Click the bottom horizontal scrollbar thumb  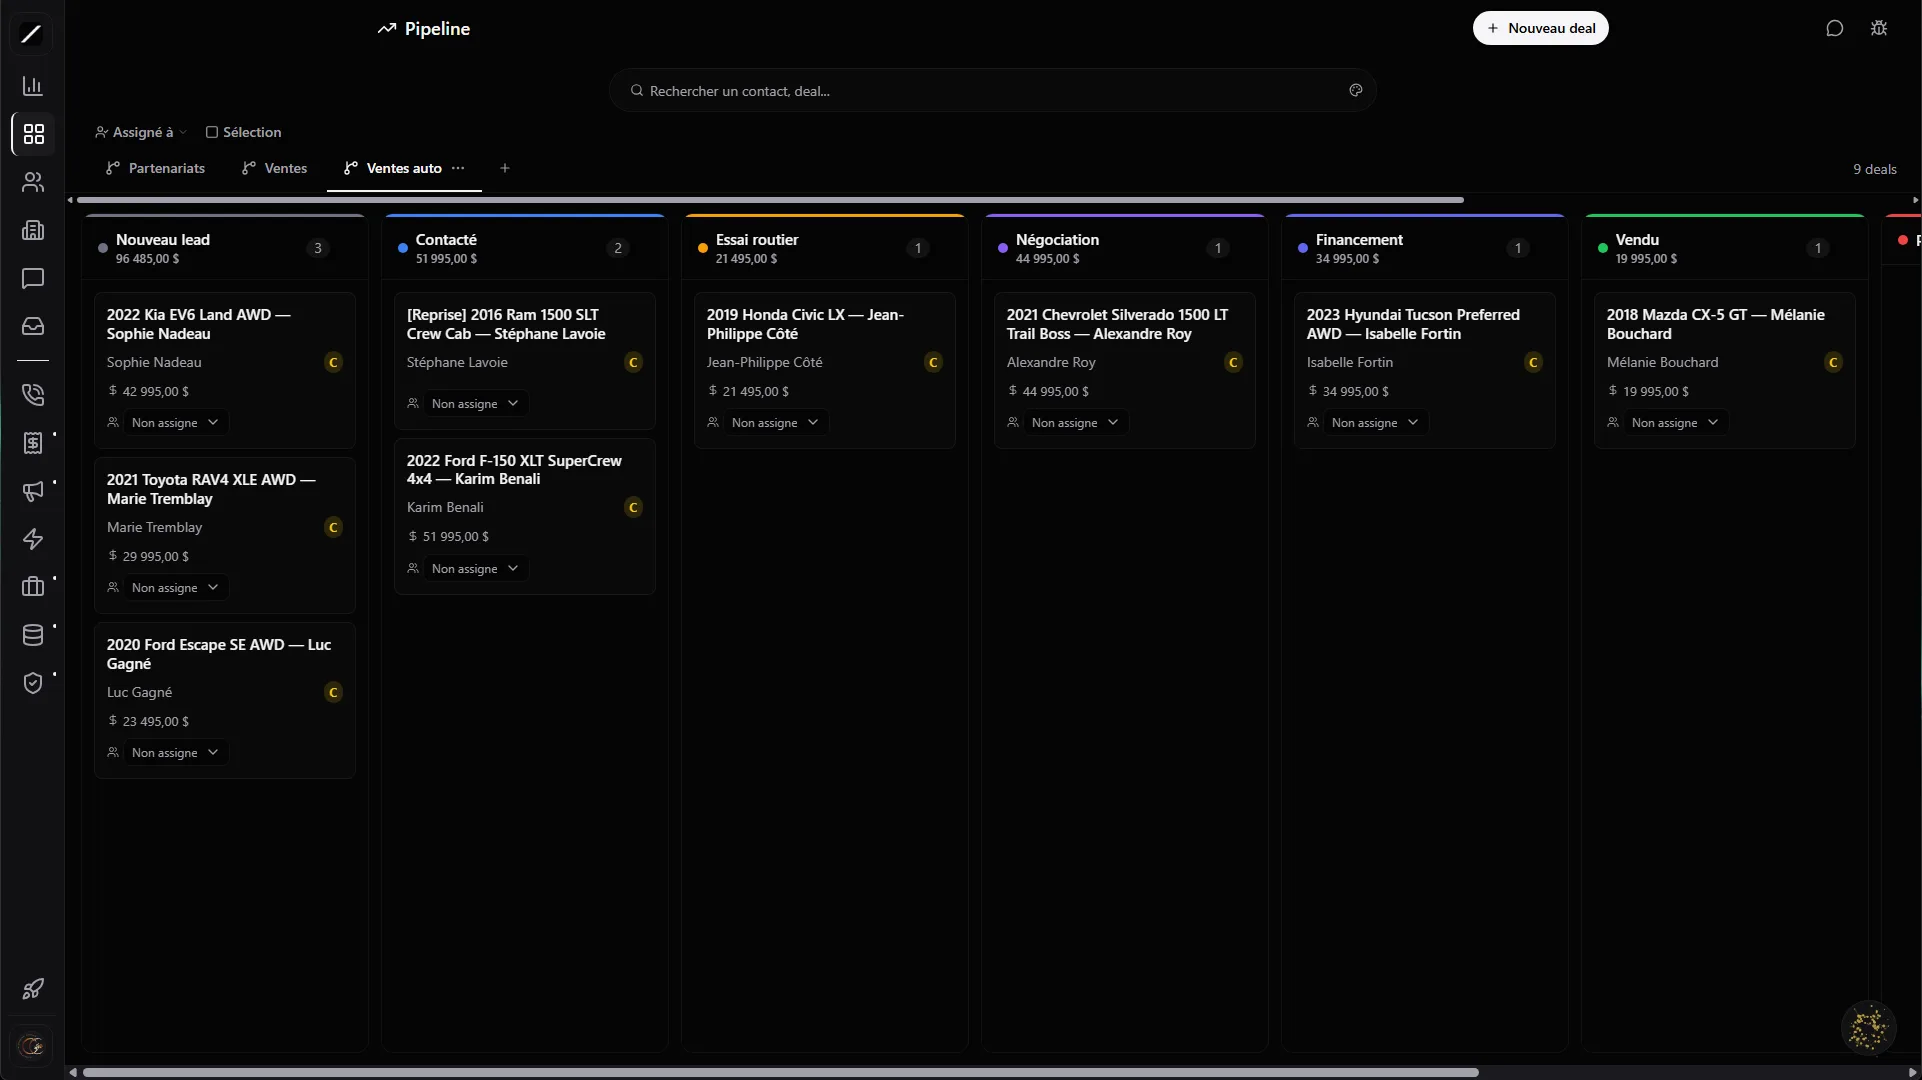(780, 1072)
